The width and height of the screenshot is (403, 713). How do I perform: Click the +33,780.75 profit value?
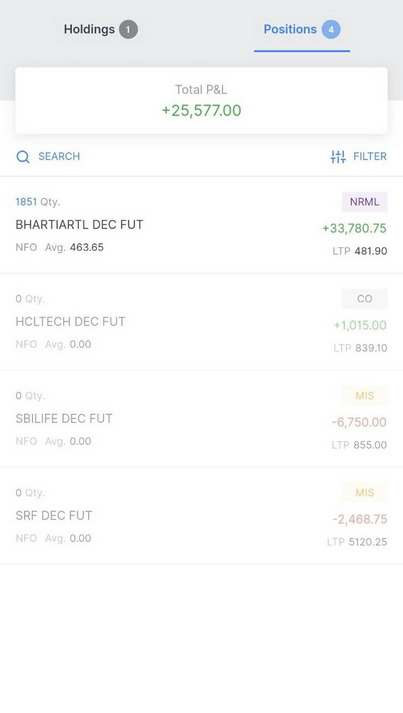(354, 228)
